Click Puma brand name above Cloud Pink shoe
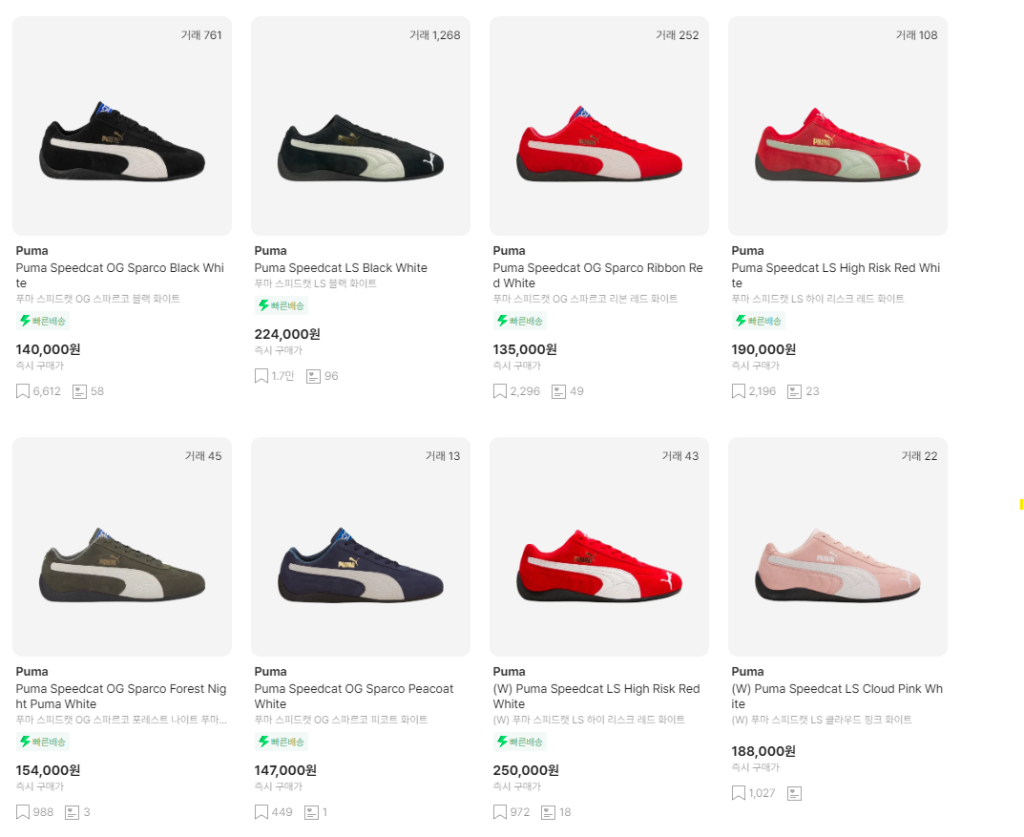 (747, 671)
